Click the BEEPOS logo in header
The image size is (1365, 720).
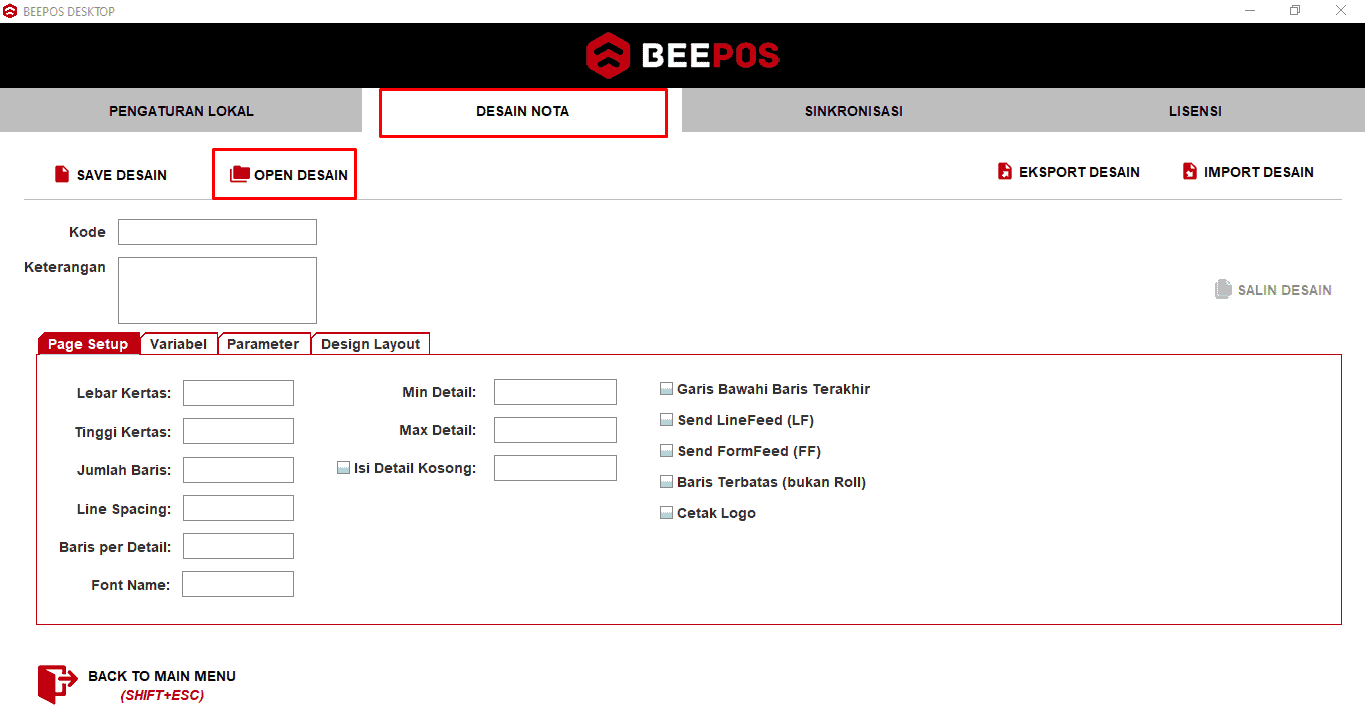(x=682, y=55)
